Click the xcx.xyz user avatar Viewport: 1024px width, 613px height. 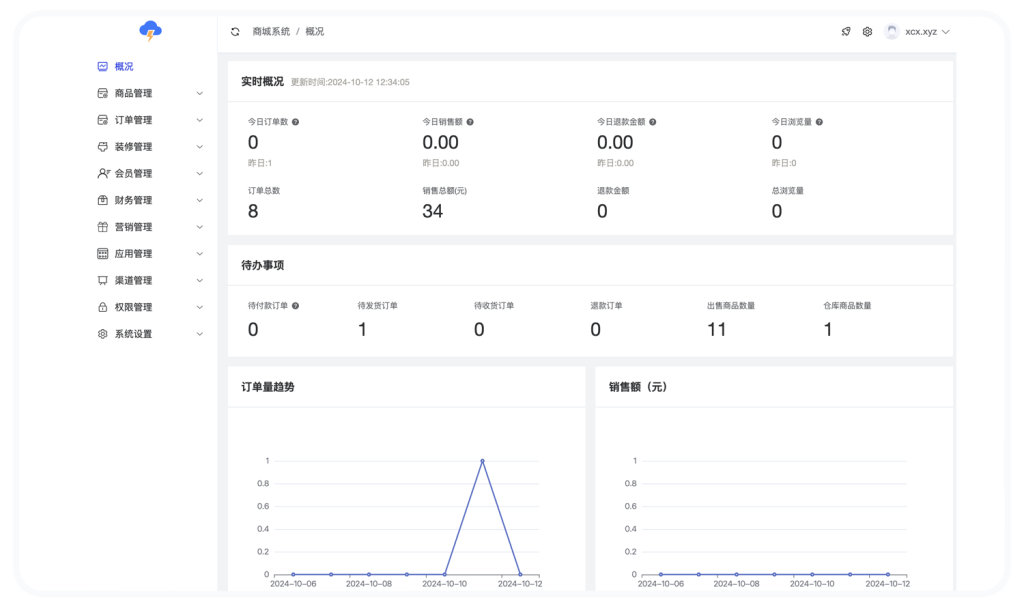click(891, 31)
